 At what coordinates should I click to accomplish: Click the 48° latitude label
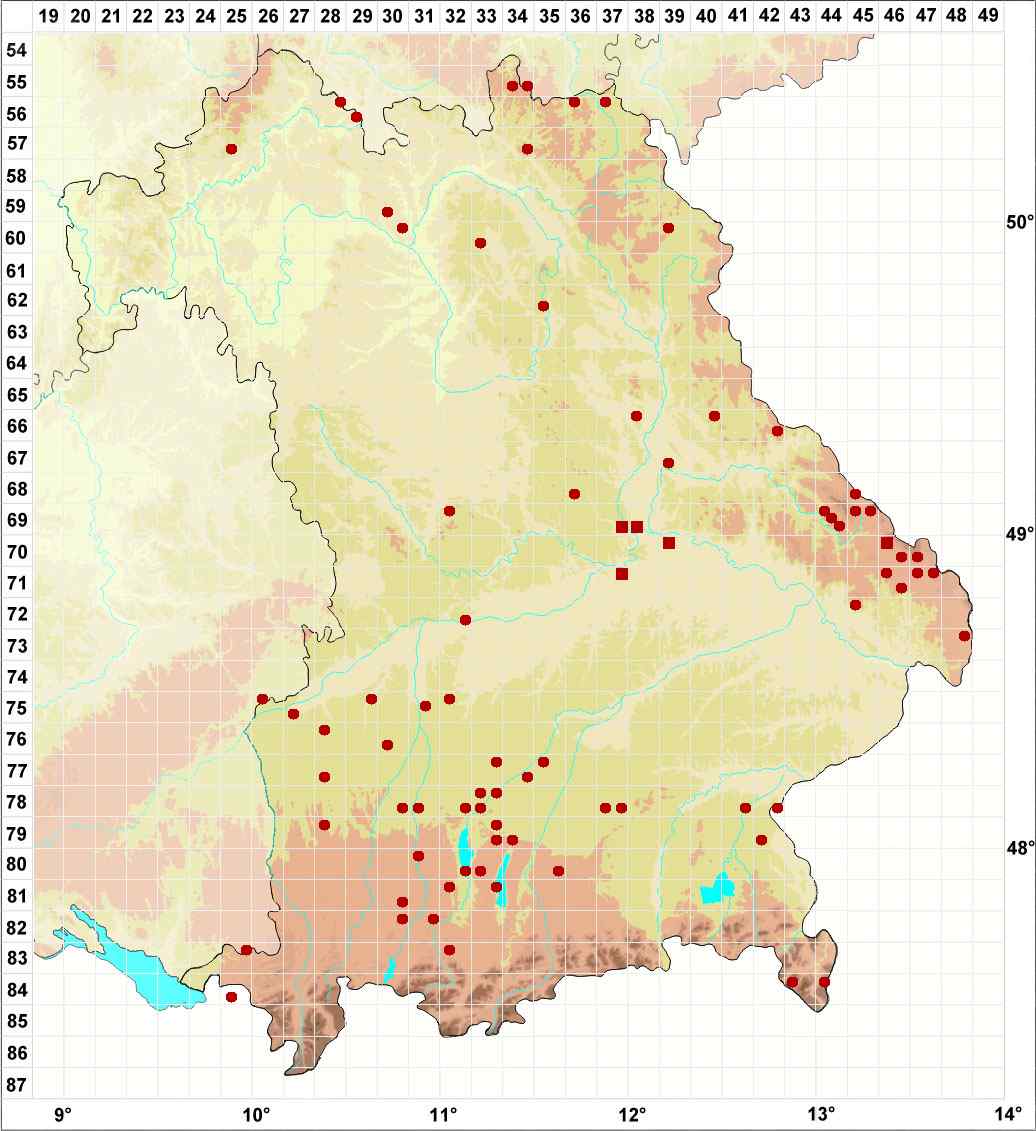[x=1019, y=849]
